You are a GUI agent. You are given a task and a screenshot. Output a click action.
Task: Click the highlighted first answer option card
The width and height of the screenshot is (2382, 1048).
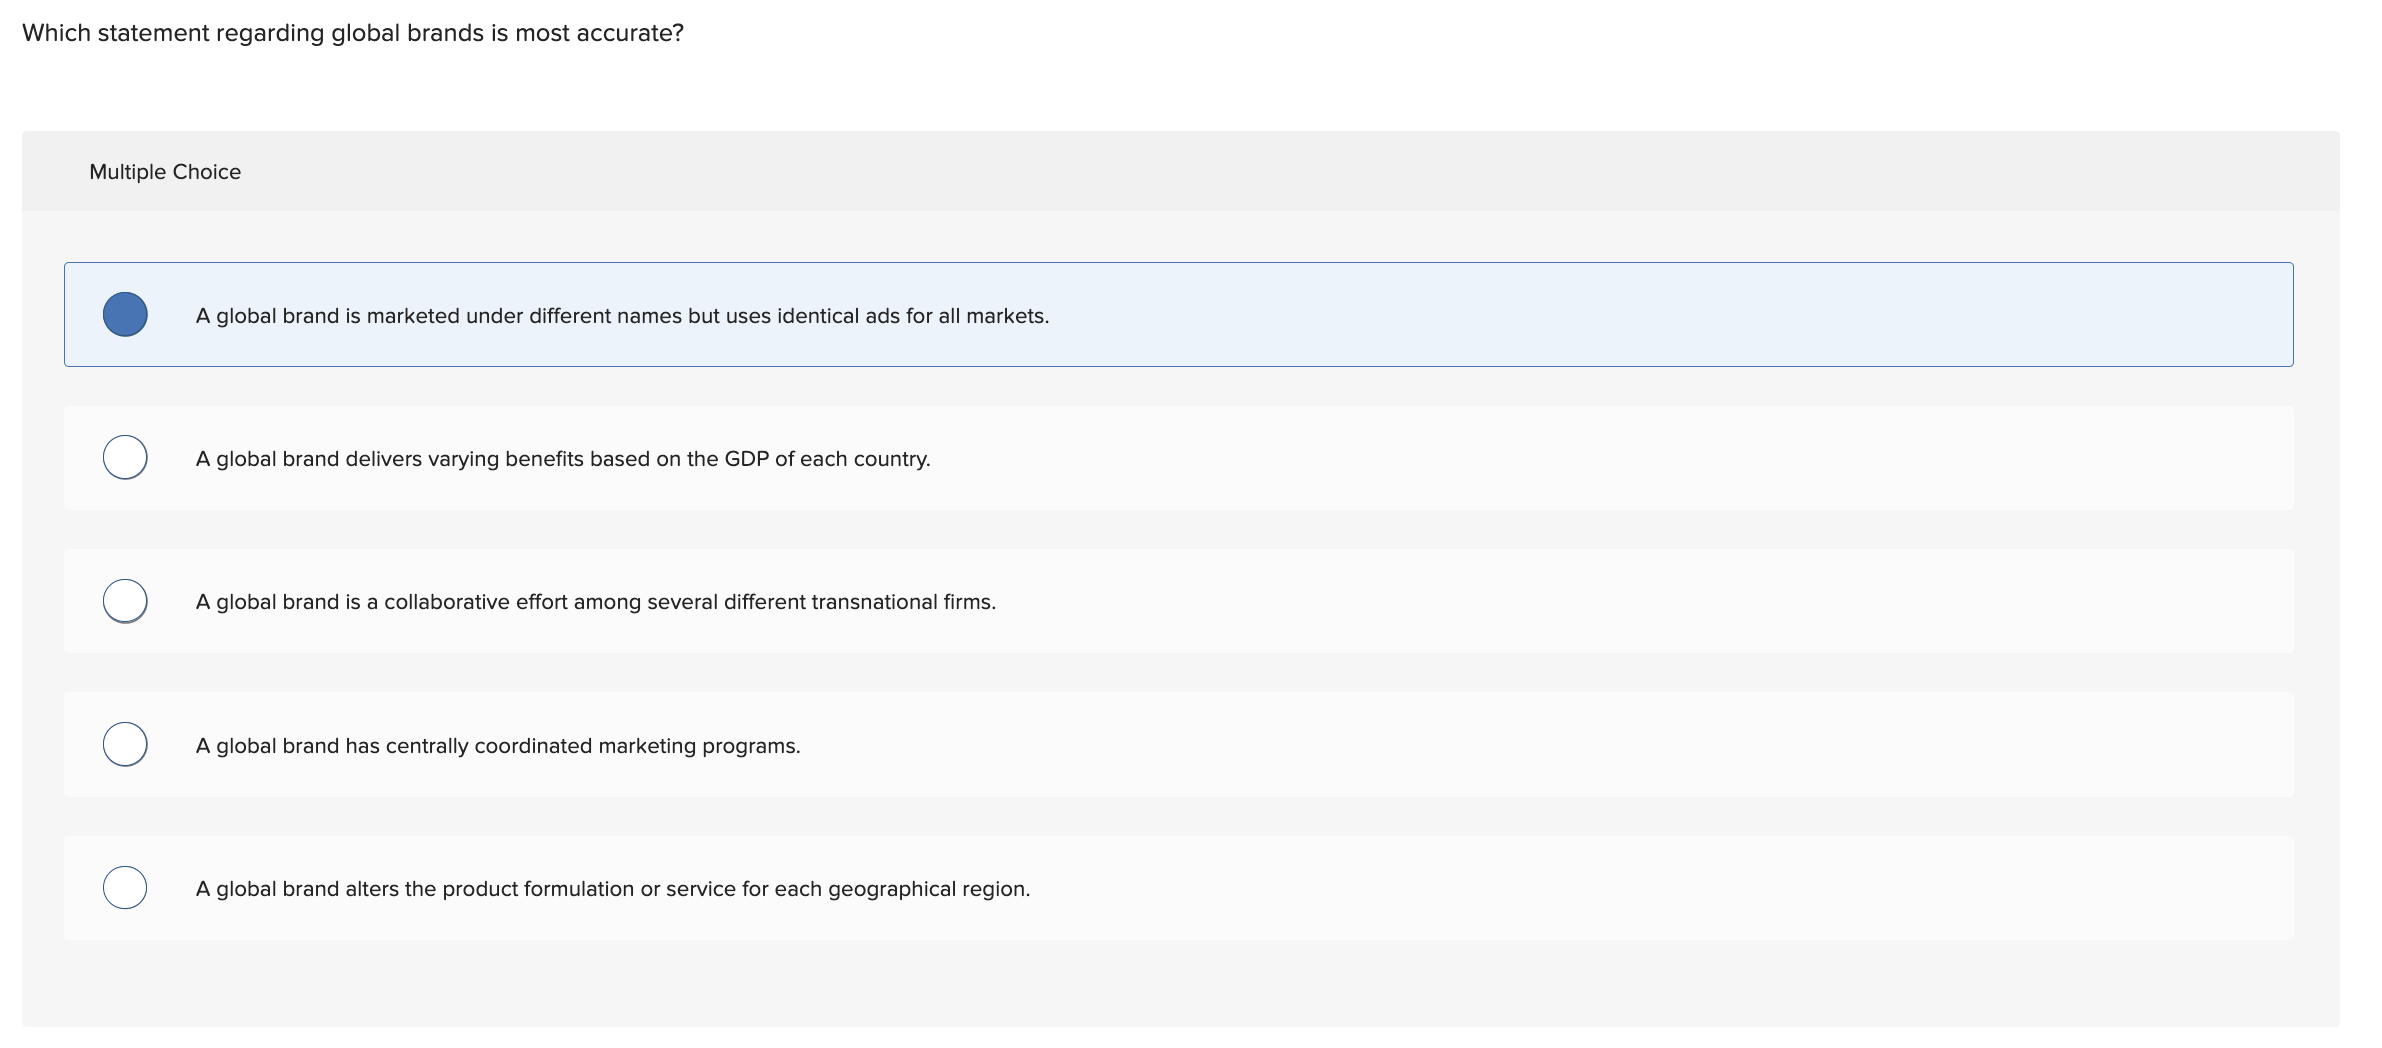click(1178, 315)
